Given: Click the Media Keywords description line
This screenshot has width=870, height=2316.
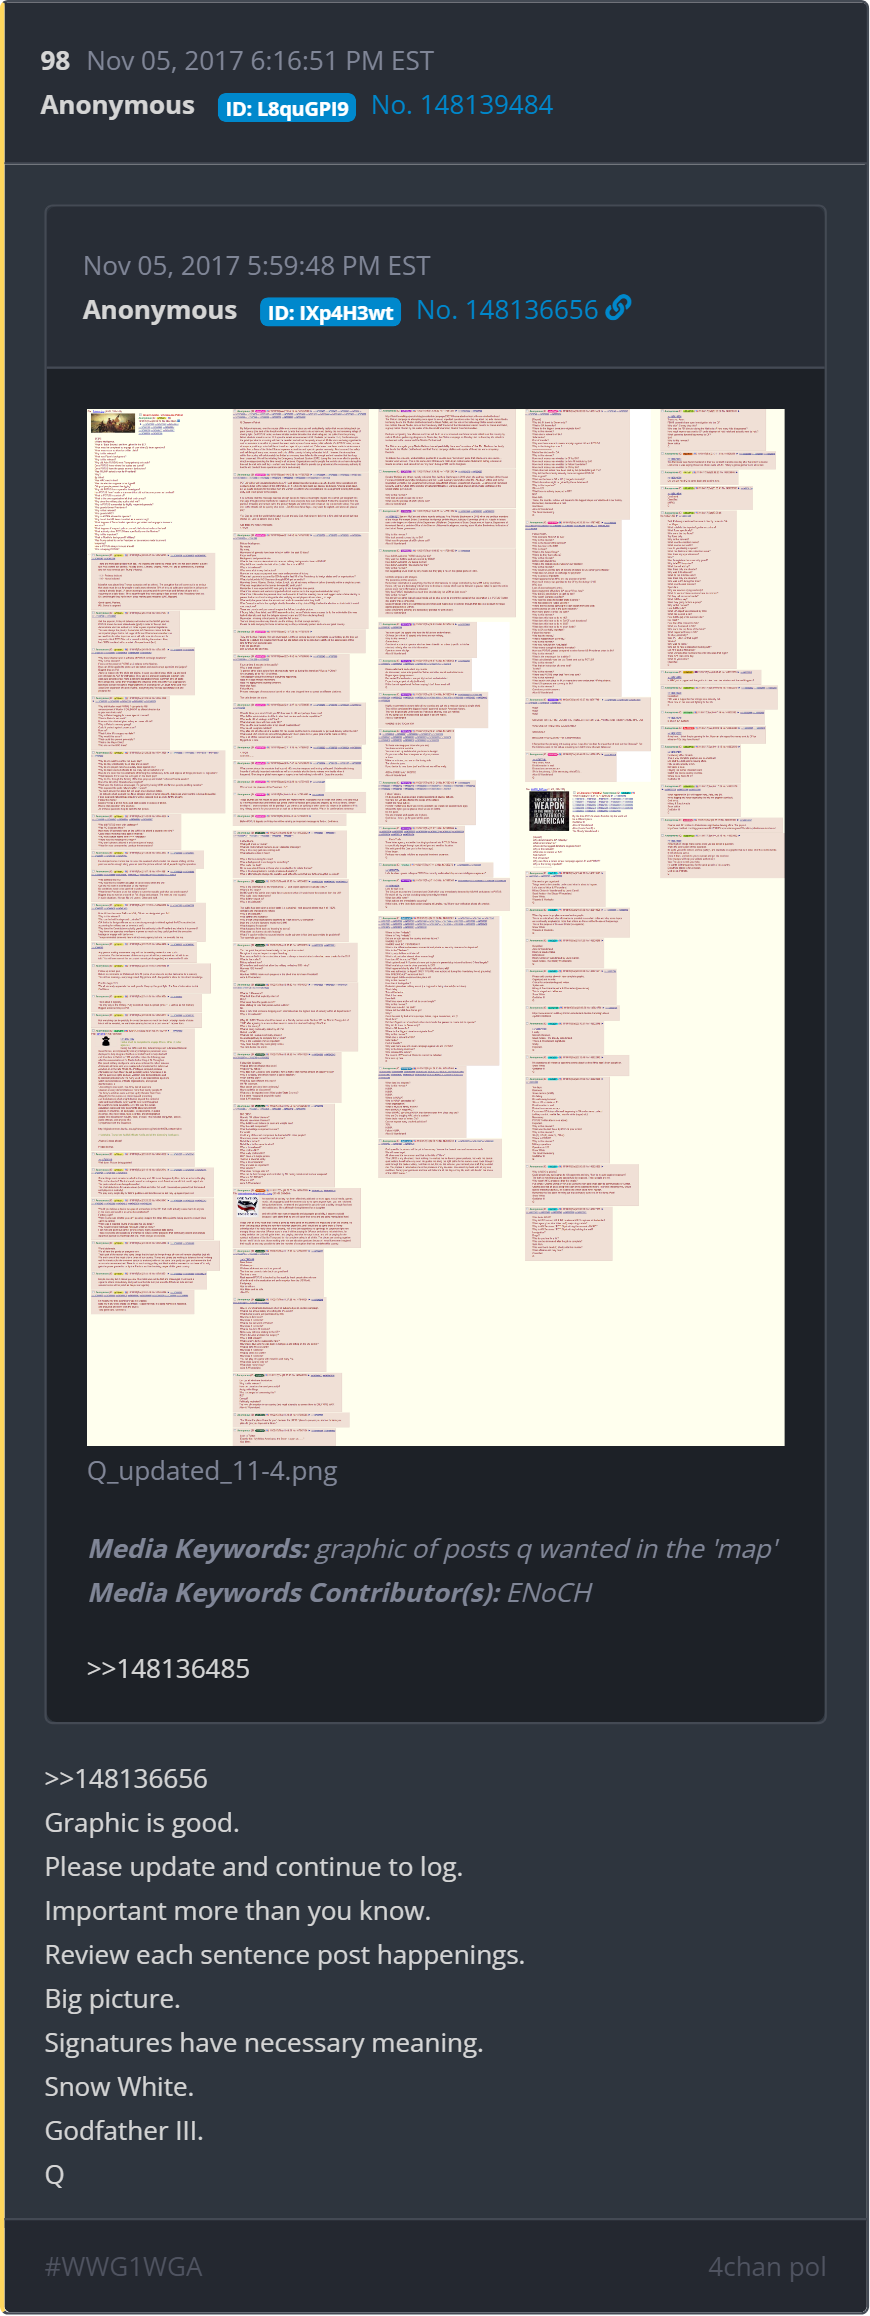Looking at the screenshot, I should 434,1549.
